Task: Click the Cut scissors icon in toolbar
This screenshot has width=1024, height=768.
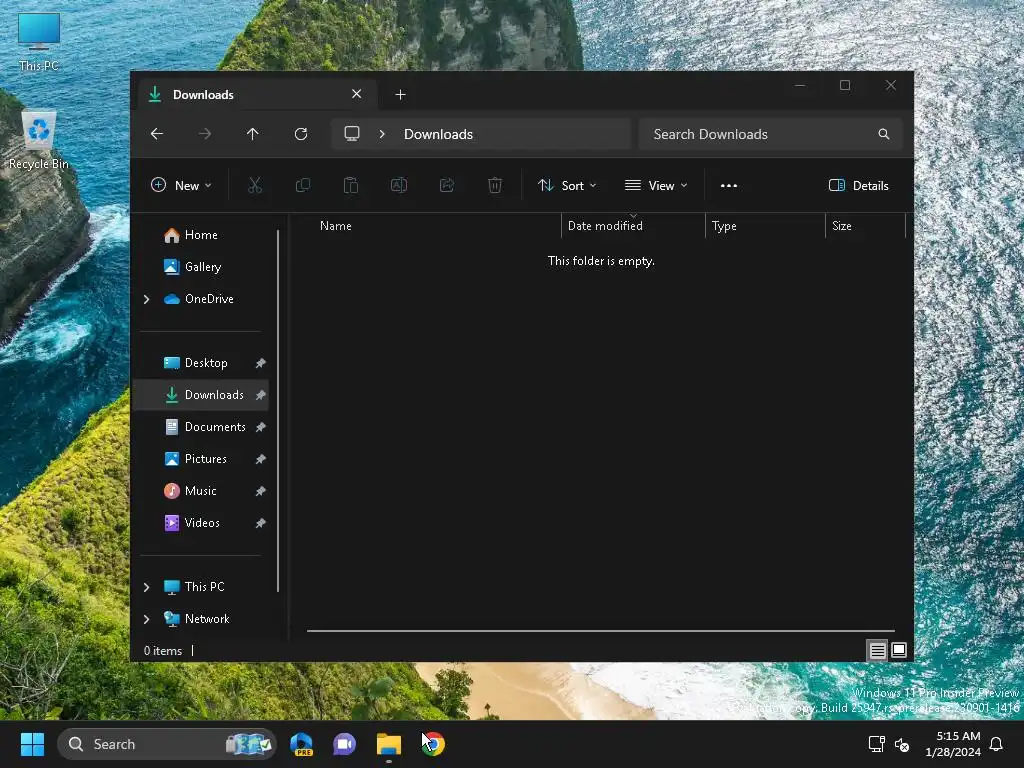Action: pos(255,185)
